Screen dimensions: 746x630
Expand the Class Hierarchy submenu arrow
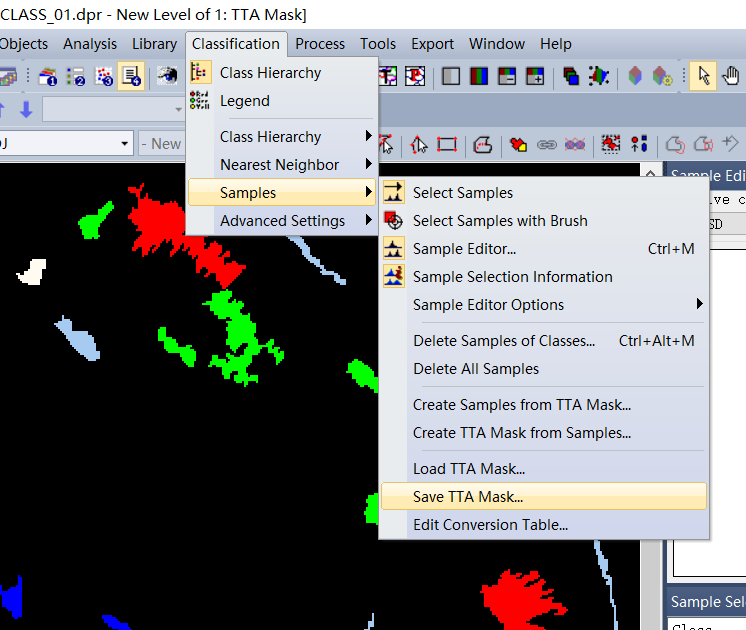coord(368,136)
